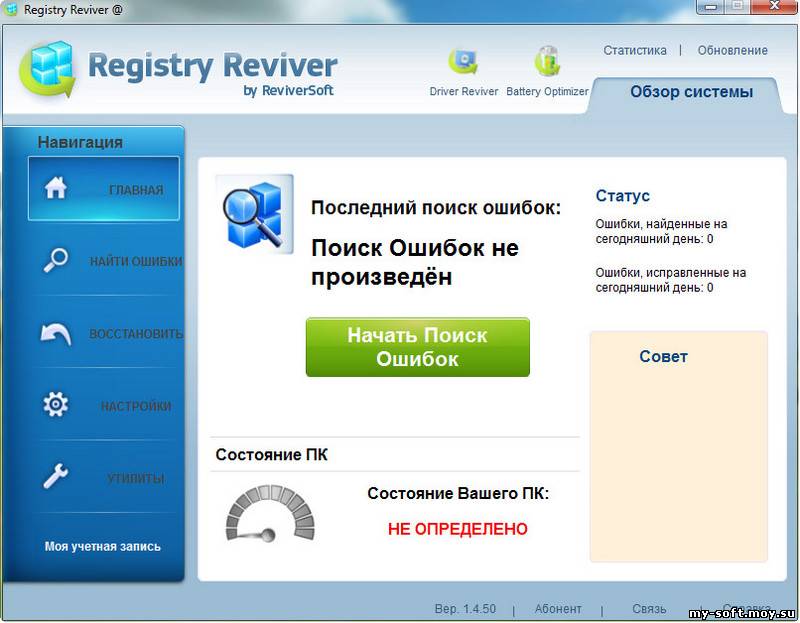Click the undo arrow icon for Восстановить

point(56,333)
